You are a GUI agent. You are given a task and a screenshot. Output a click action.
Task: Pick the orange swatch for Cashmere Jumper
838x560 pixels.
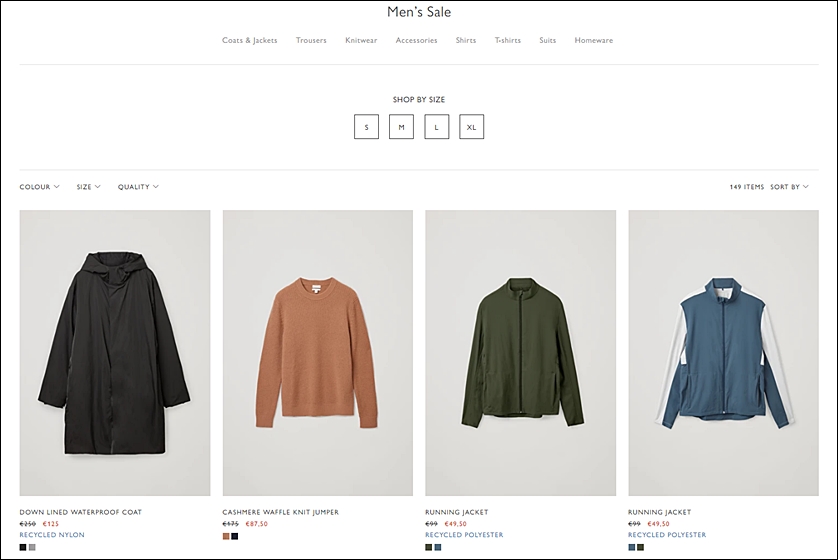(x=226, y=536)
